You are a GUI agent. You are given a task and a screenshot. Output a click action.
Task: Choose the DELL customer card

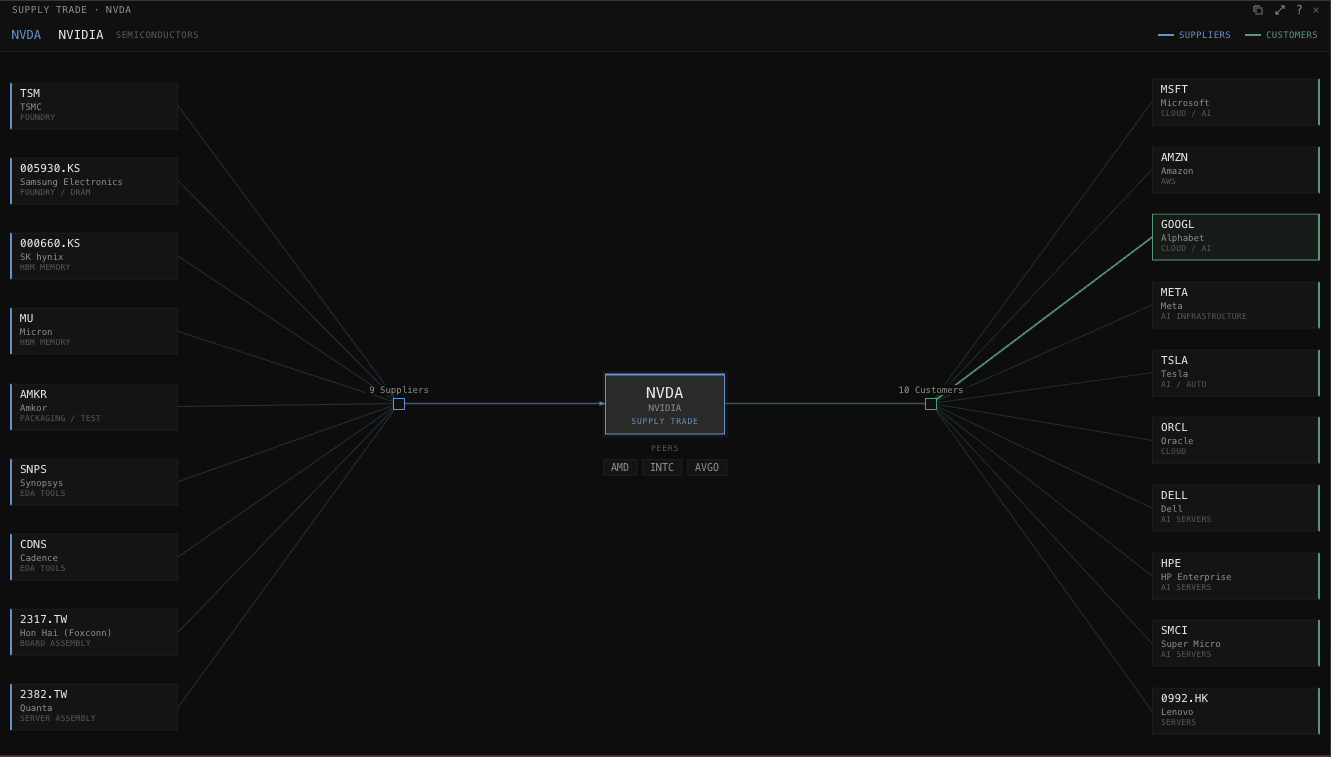[x=1236, y=508]
